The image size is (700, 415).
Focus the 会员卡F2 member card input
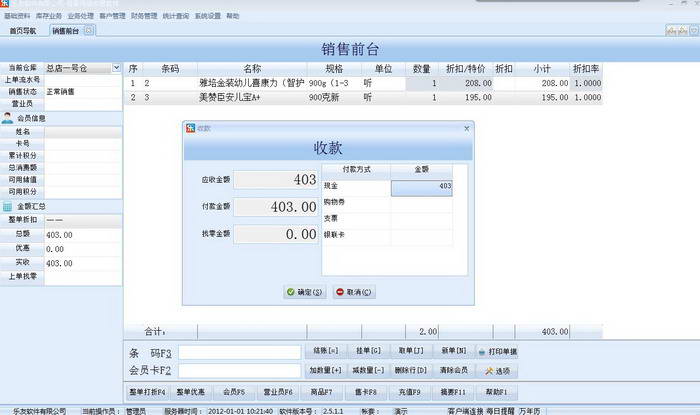click(240, 370)
